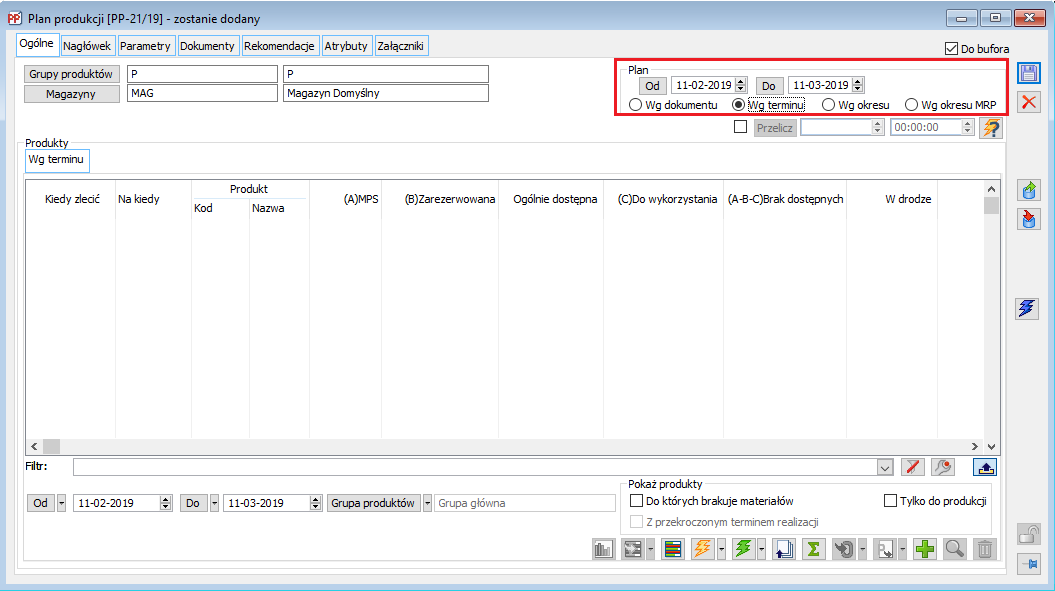Switch to the Rekomendacje tab
This screenshot has width=1055, height=591.
coord(279,46)
